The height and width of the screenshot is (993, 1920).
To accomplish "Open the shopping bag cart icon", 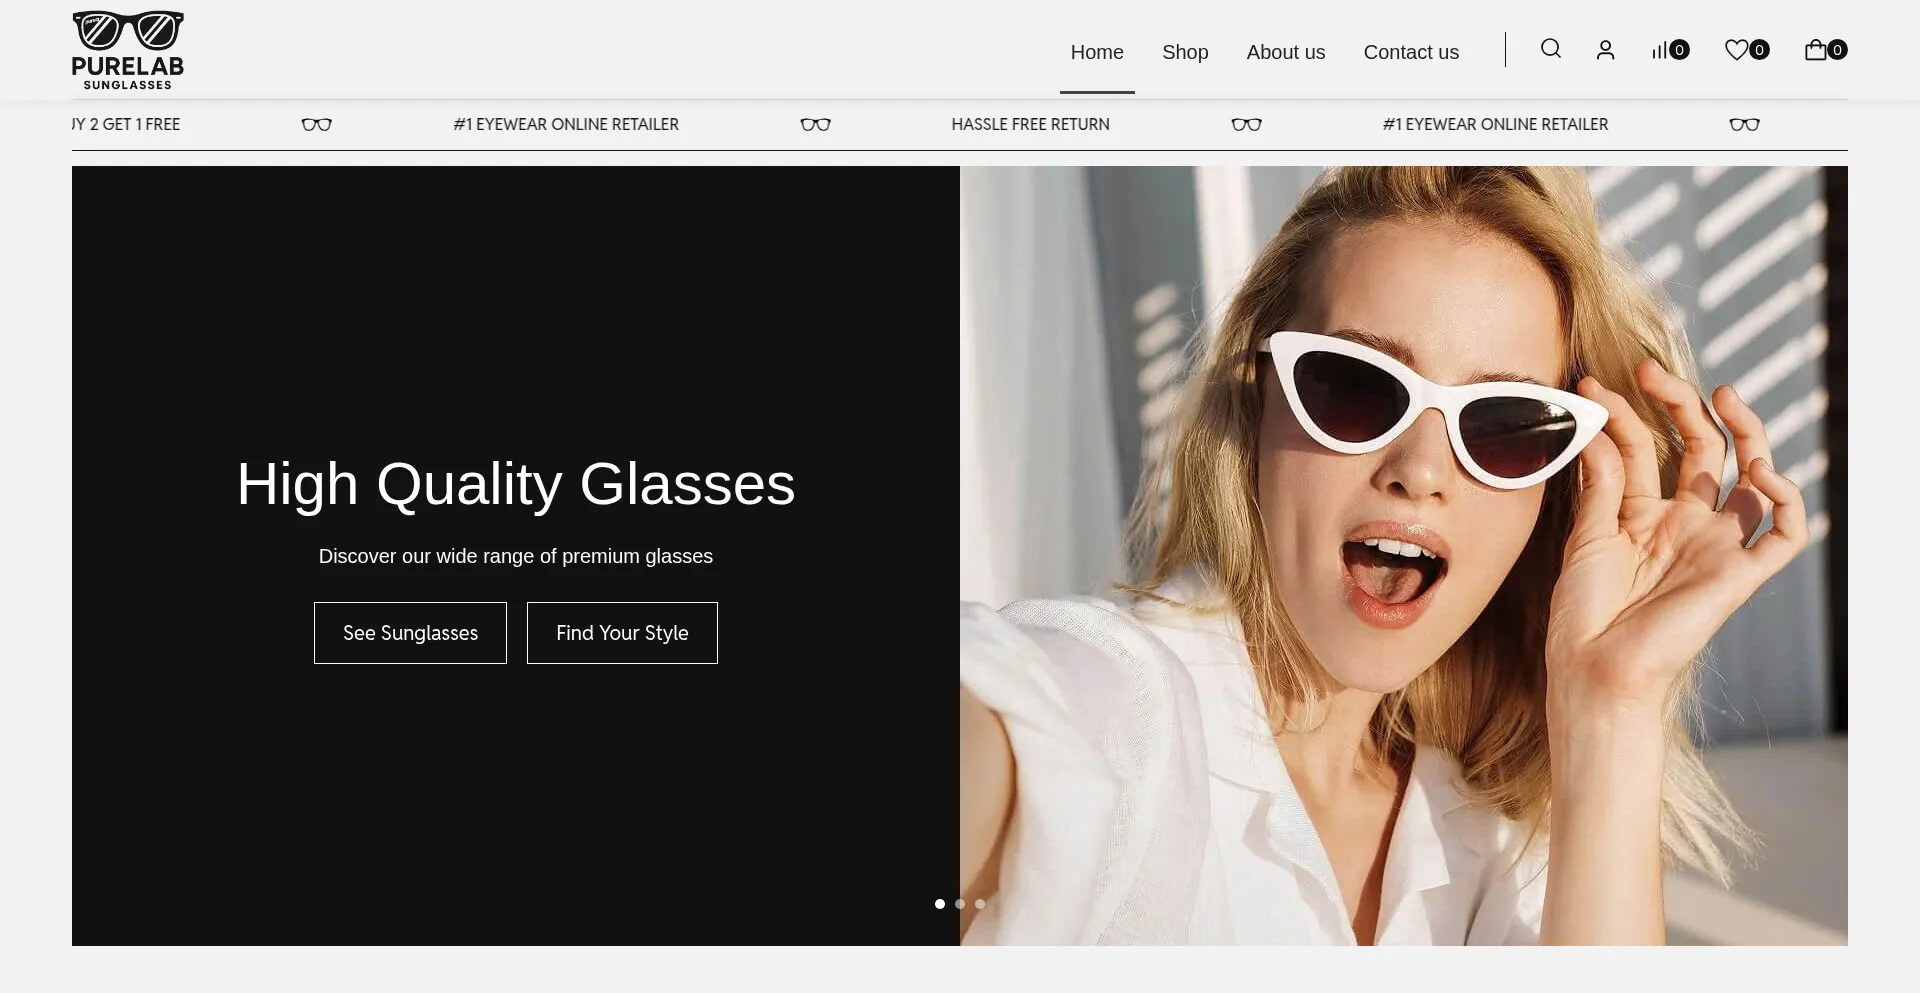I will pyautogui.click(x=1815, y=50).
